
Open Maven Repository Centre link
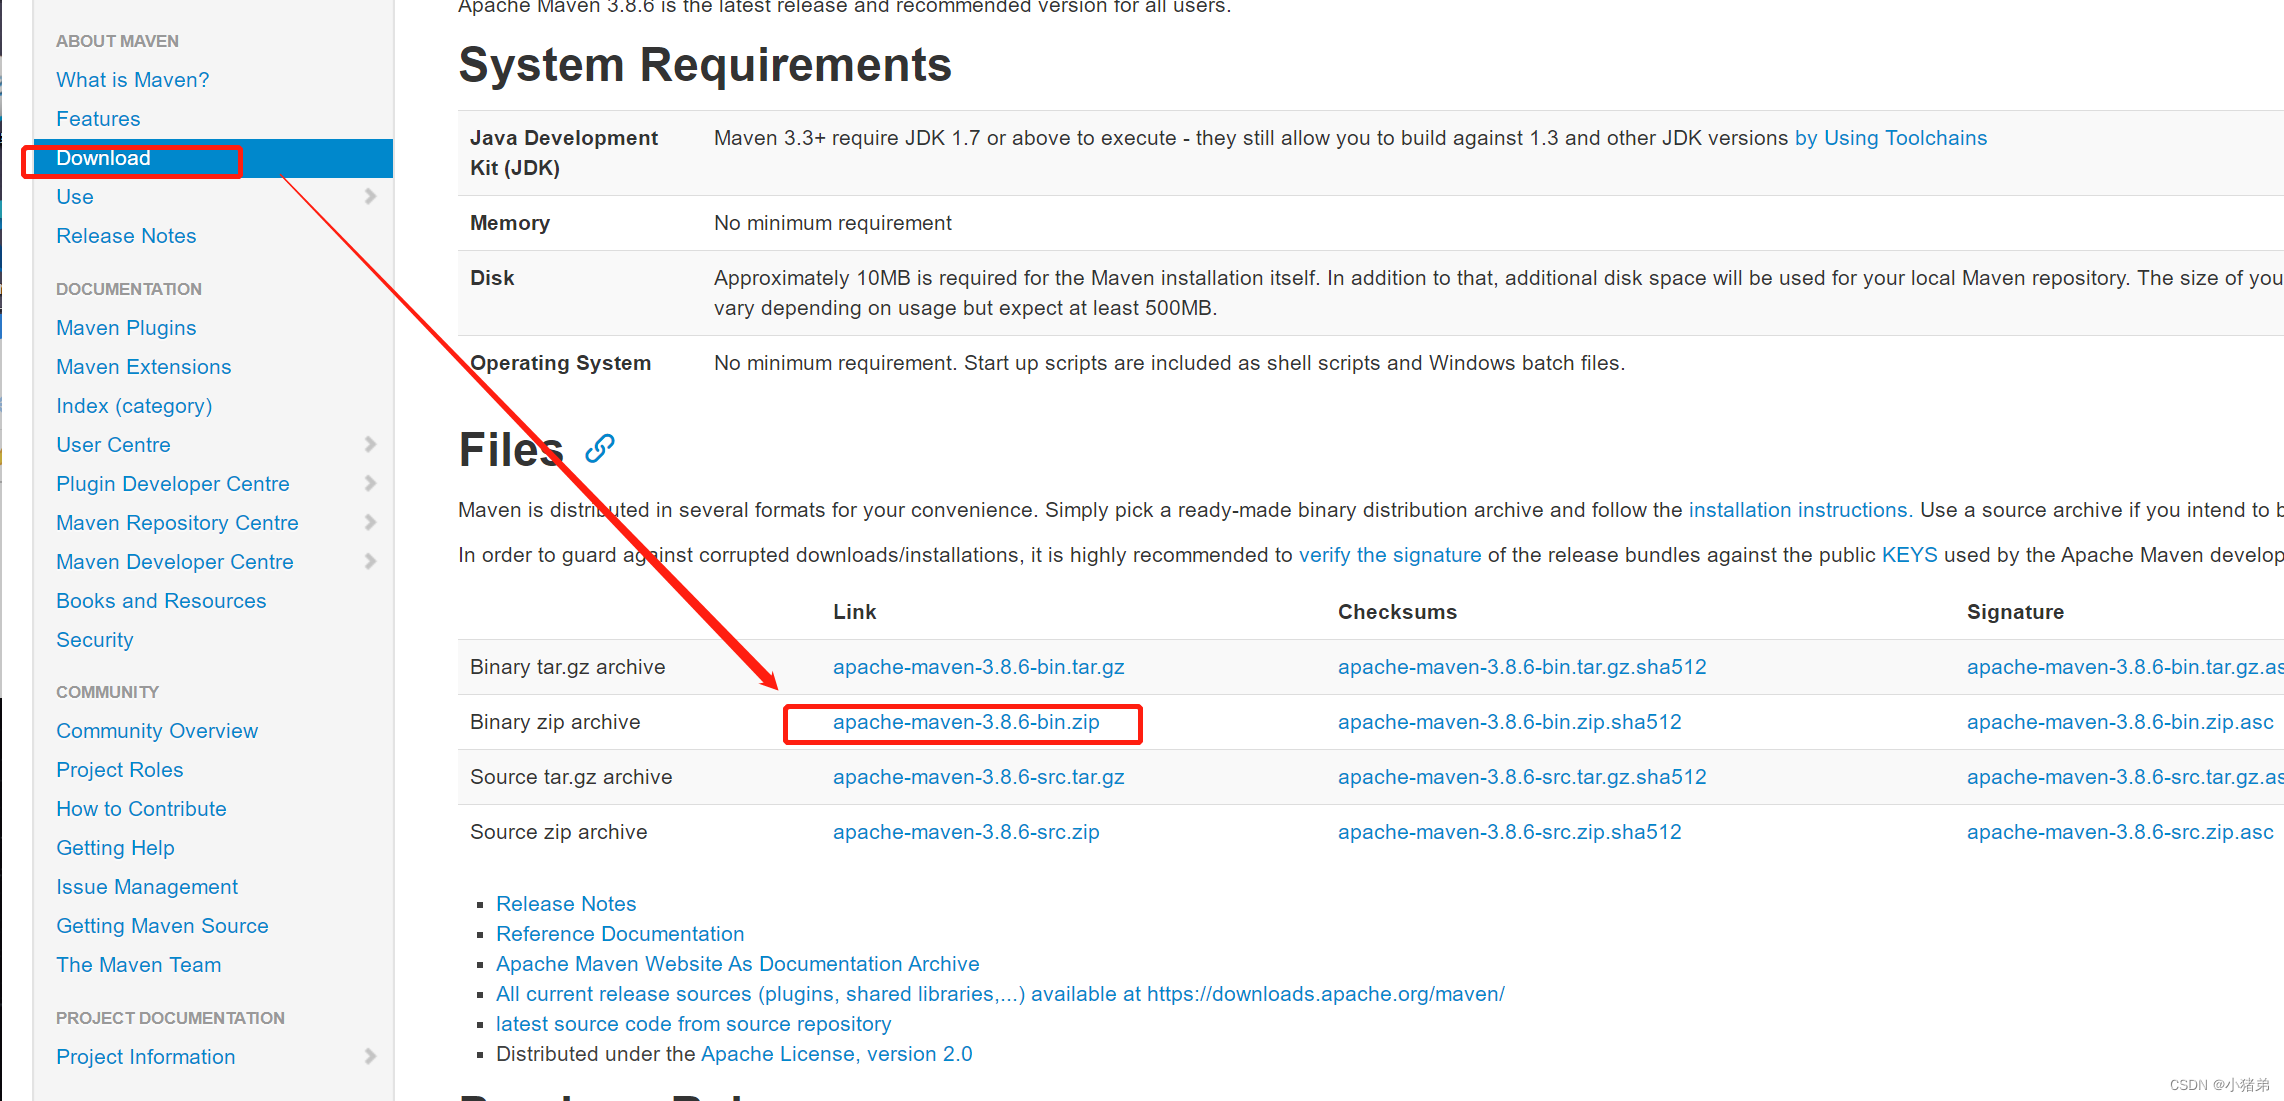click(177, 523)
